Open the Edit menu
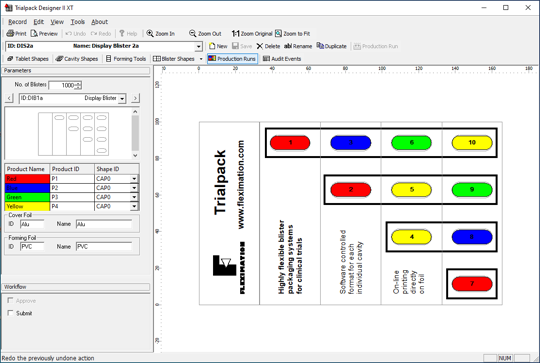The image size is (540, 363). pos(38,22)
